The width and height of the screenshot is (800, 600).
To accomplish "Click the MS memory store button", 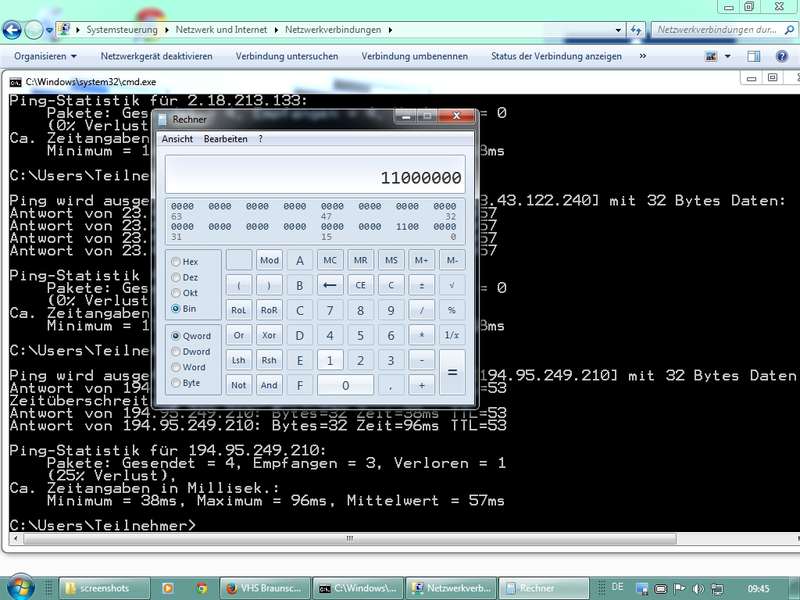I will pyautogui.click(x=391, y=260).
